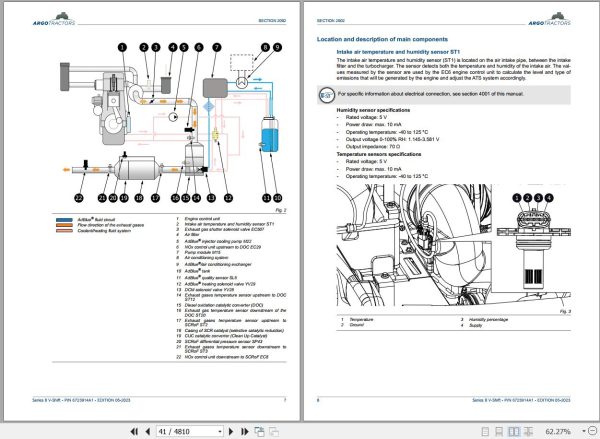600x439 pixels.
Task: Click the Fig. 3 caption label
Action: point(565,312)
